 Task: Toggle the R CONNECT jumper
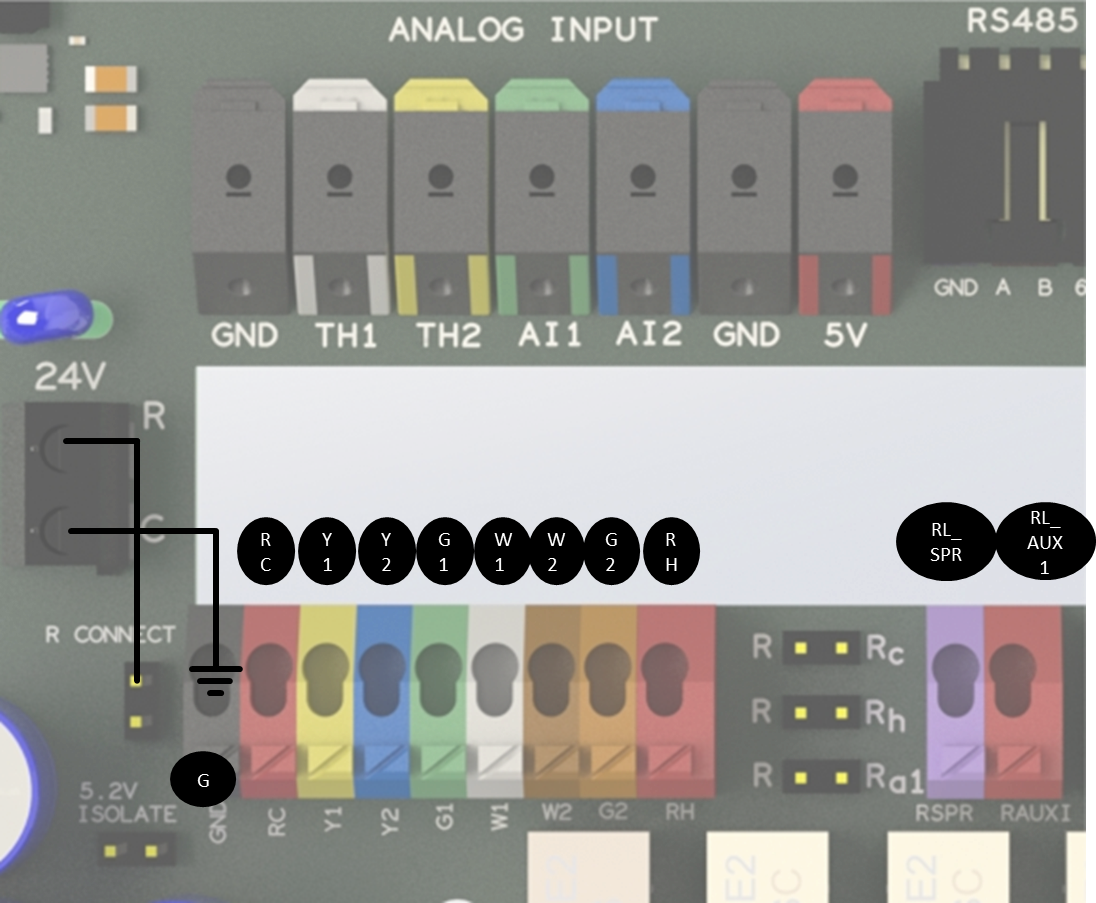click(x=140, y=700)
